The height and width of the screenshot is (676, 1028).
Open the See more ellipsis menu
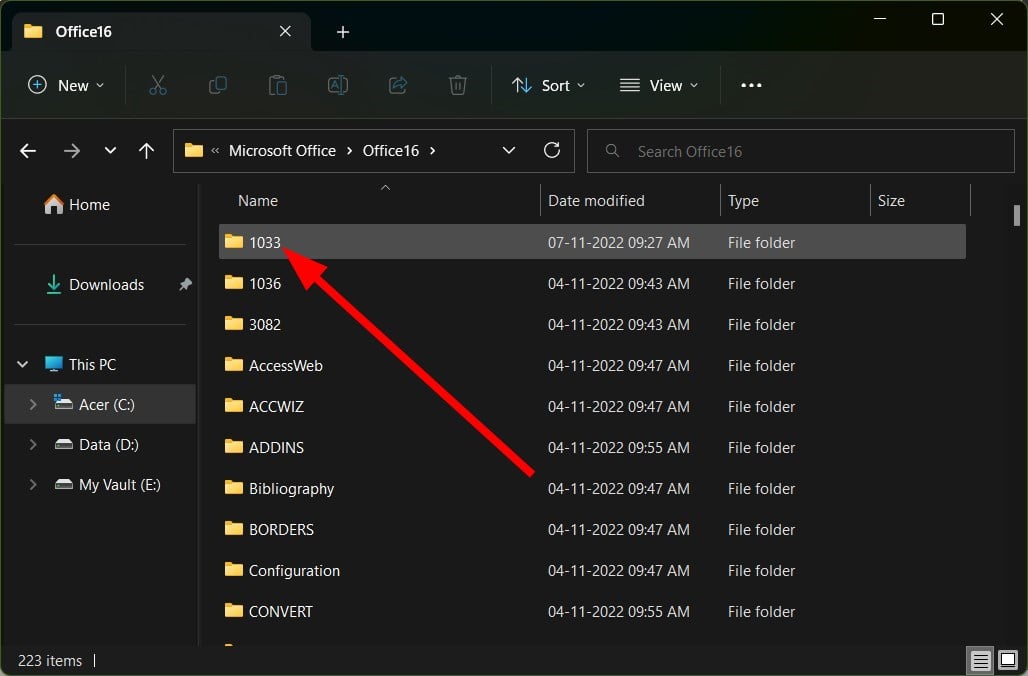751,85
